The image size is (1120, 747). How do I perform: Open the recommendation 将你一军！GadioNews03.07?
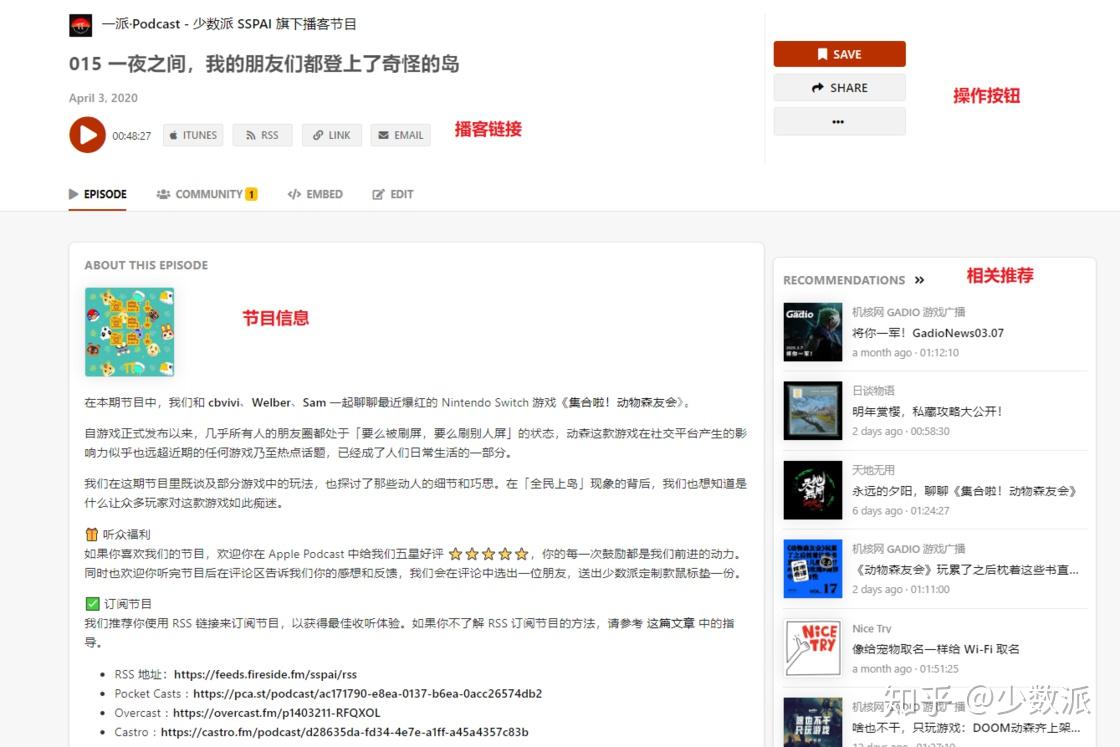(x=928, y=333)
